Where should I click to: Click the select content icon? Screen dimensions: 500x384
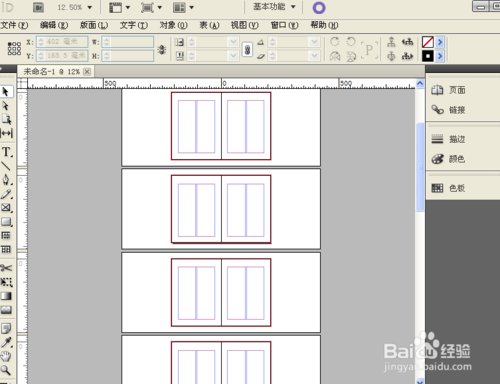point(391,56)
